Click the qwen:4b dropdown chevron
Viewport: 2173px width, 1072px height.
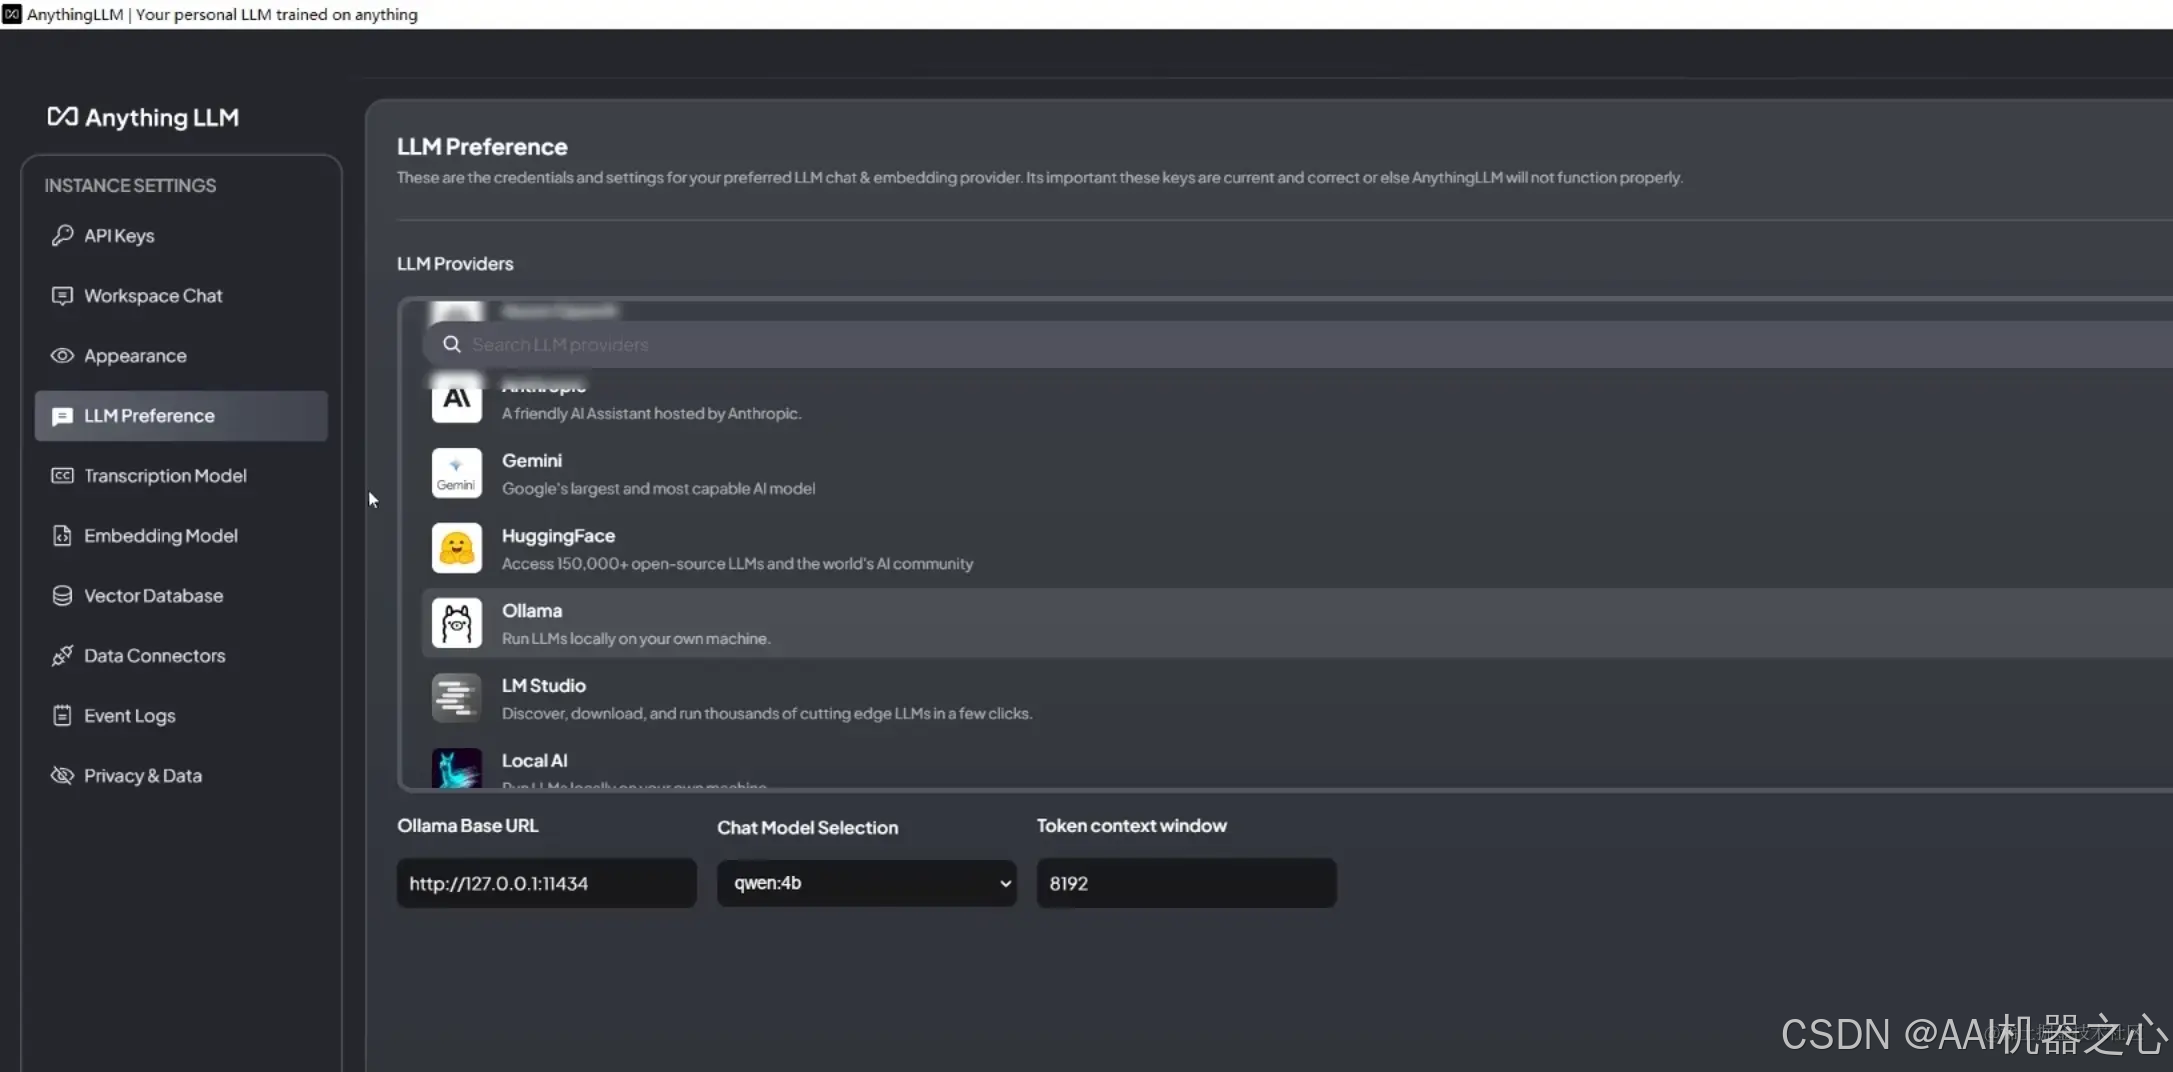pos(1005,883)
